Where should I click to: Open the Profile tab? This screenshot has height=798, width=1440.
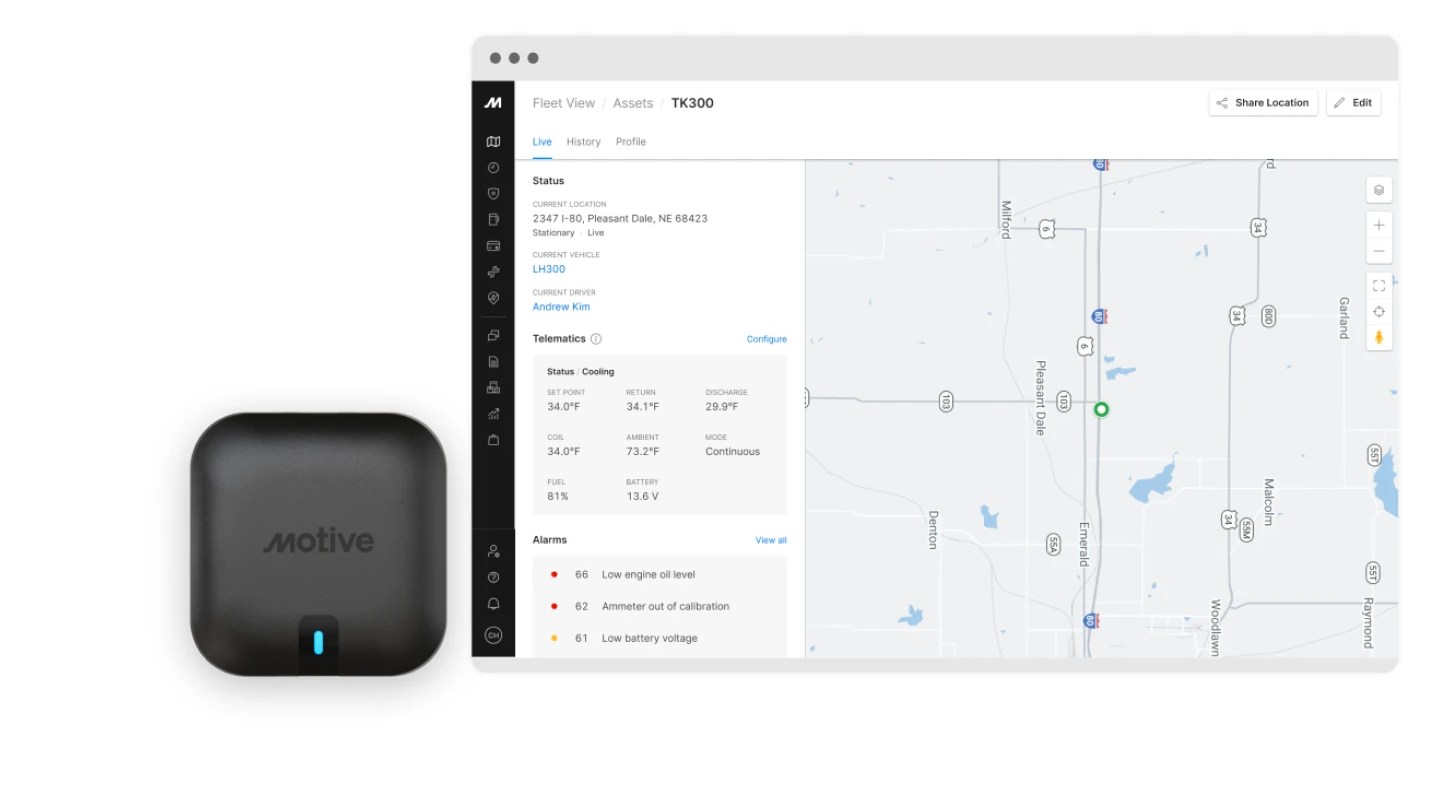630,141
